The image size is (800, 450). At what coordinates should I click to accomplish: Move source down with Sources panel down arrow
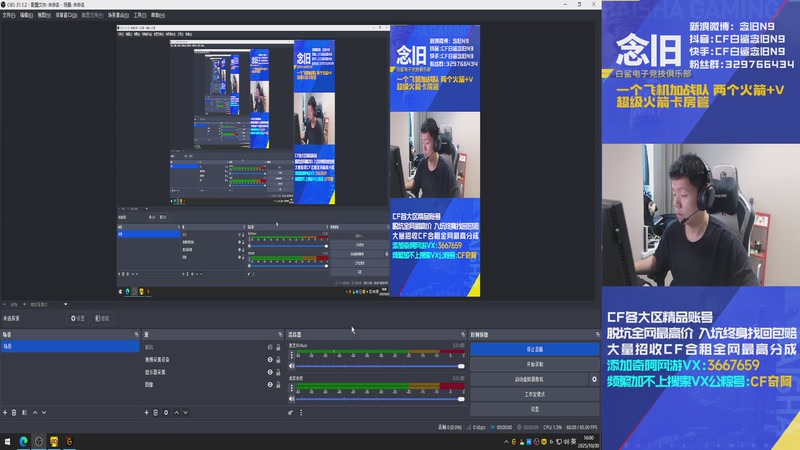point(186,412)
